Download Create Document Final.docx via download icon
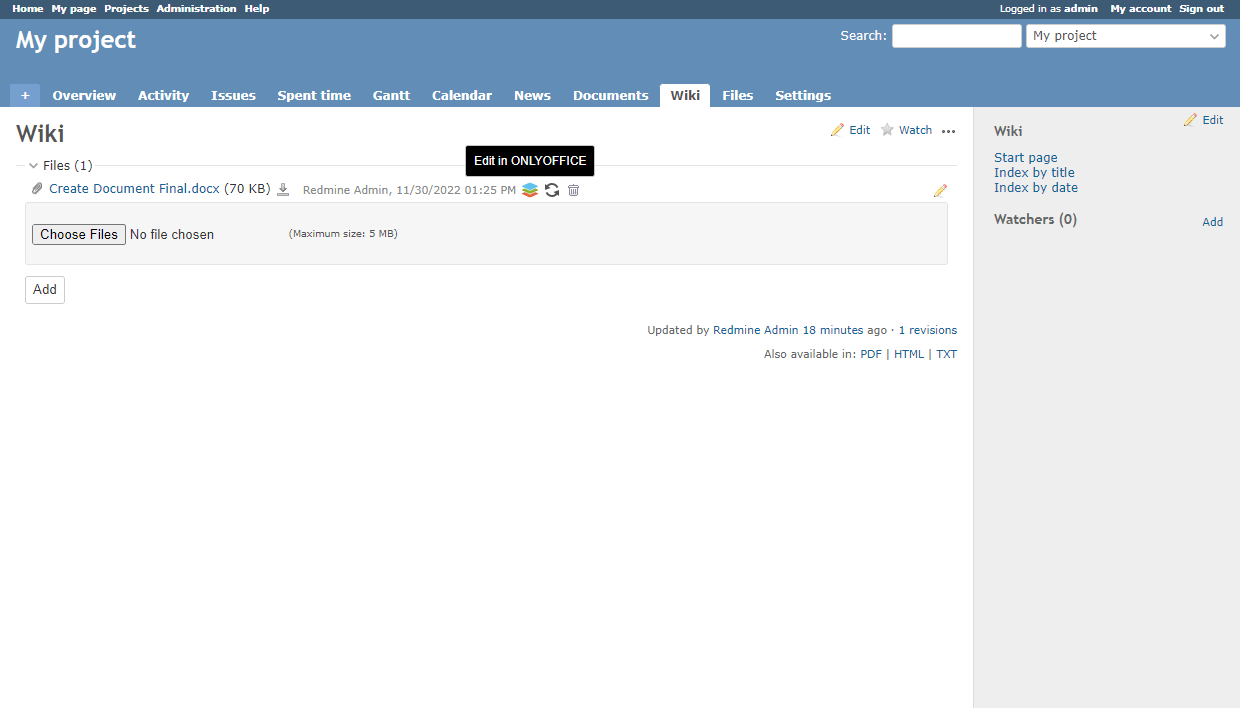Image resolution: width=1240 pixels, height=708 pixels. tap(283, 189)
